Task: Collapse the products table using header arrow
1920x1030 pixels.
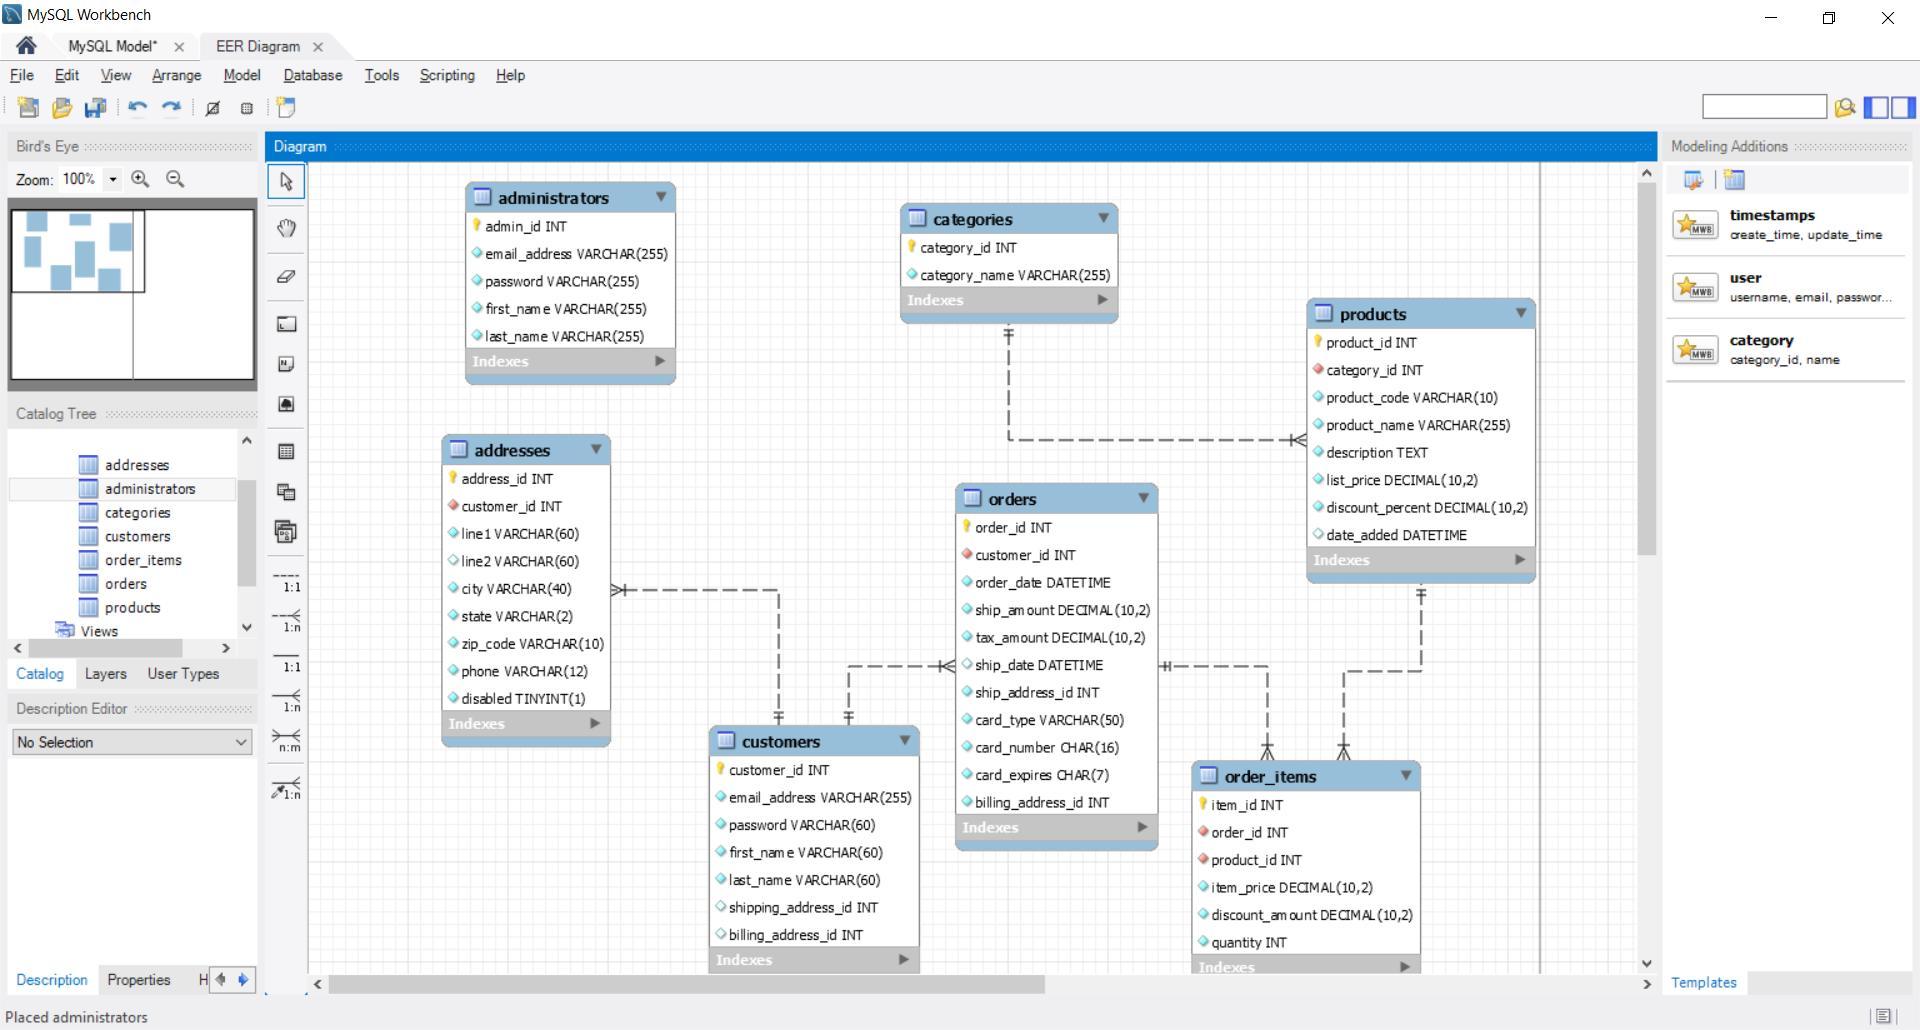Action: pos(1520,313)
